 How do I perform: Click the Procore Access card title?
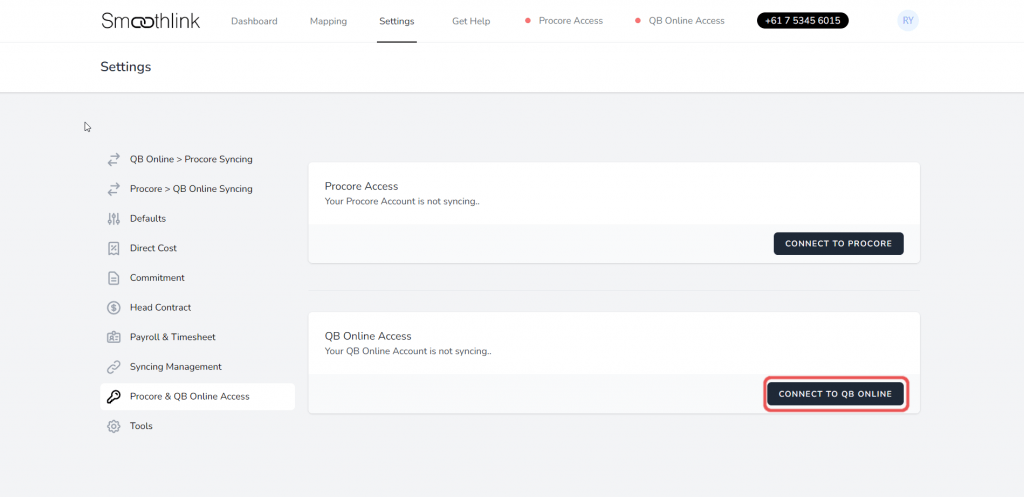point(361,186)
